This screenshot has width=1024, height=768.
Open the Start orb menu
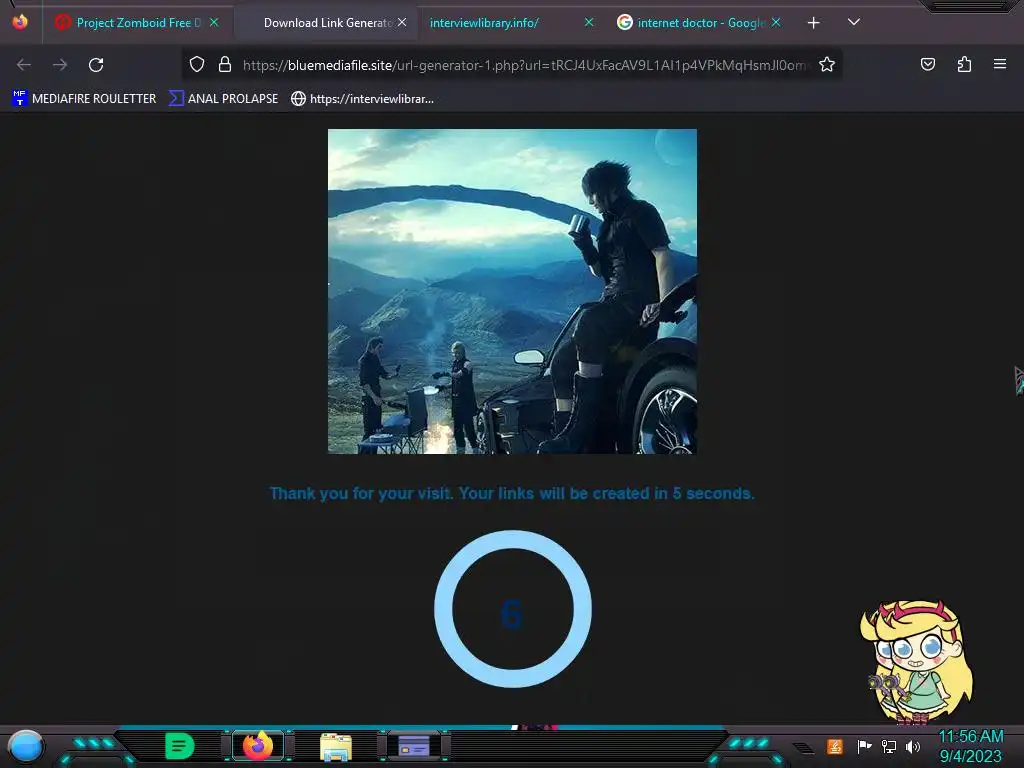pos(25,747)
